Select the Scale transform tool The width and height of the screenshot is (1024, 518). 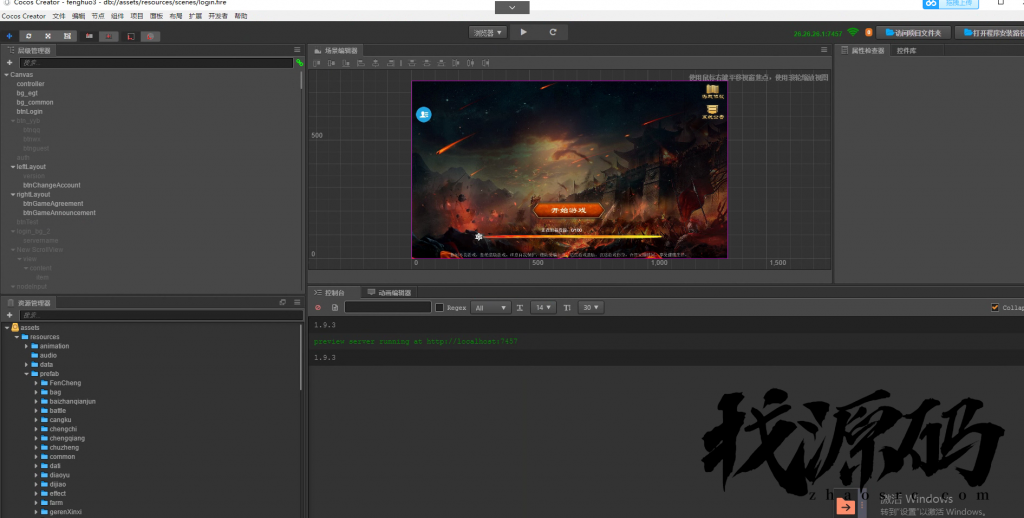(x=48, y=36)
